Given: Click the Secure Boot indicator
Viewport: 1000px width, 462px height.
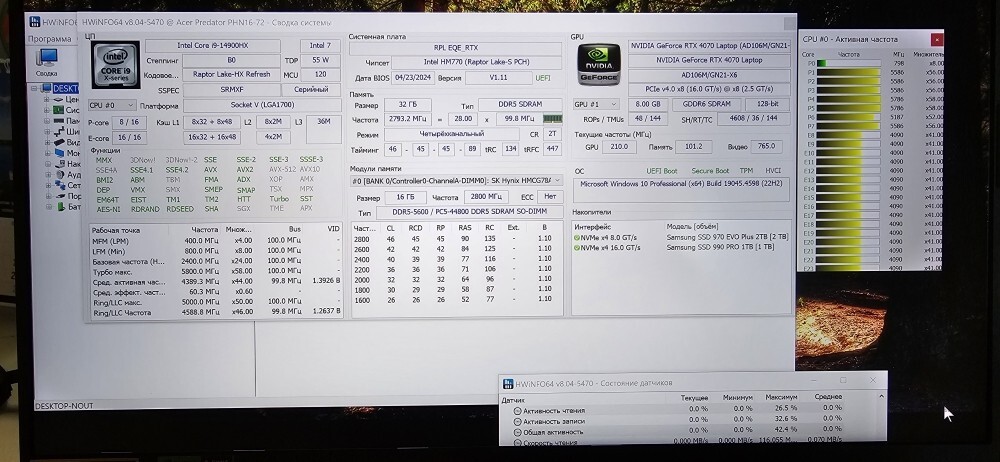Looking at the screenshot, I should (x=710, y=171).
